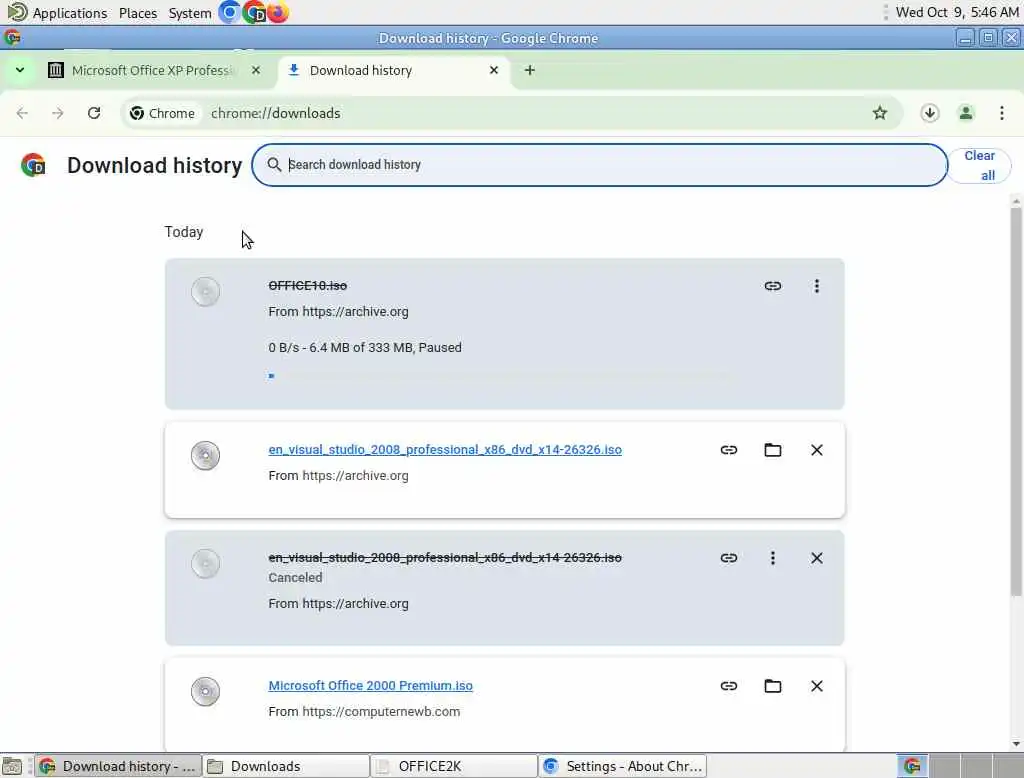Reload the downloads page
The height and width of the screenshot is (778, 1024).
[94, 113]
